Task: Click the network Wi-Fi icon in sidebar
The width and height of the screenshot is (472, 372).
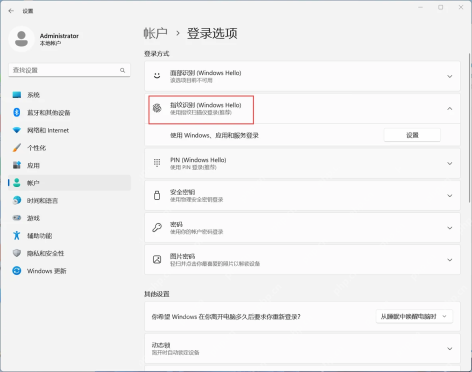Action: pyautogui.click(x=17, y=130)
